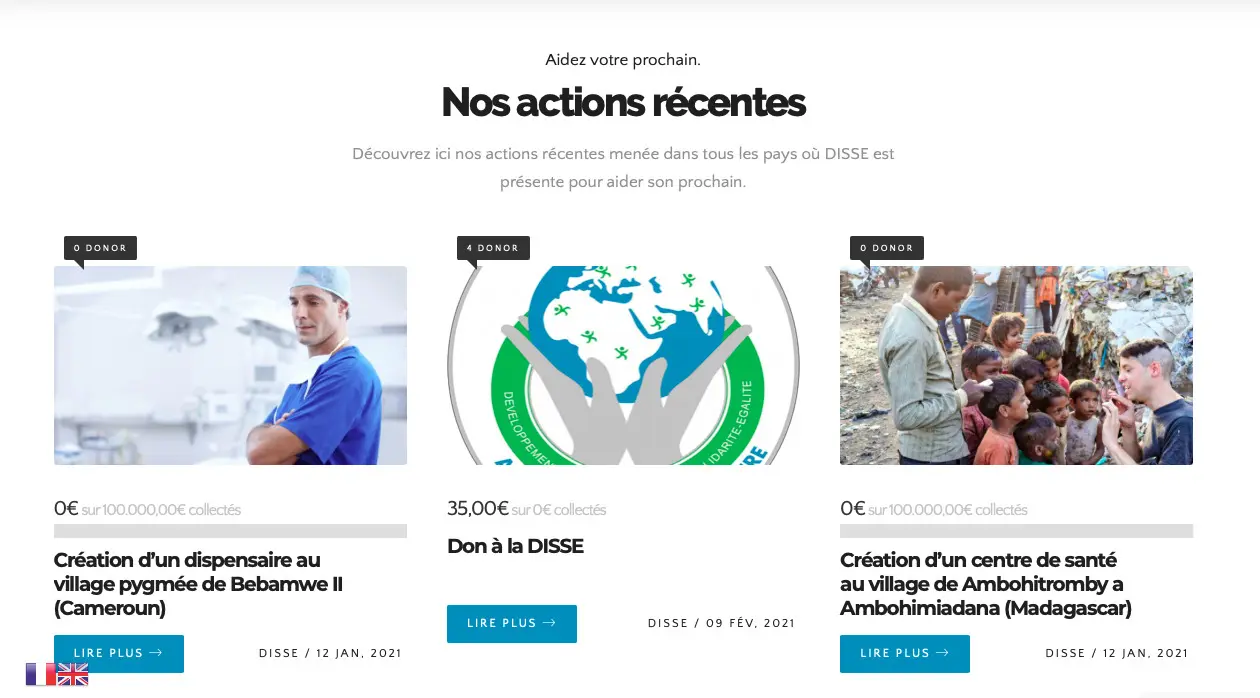This screenshot has width=1260, height=698.
Task: Click Lire Plus for the Bebamwe II dispensaire
Action: (x=119, y=653)
